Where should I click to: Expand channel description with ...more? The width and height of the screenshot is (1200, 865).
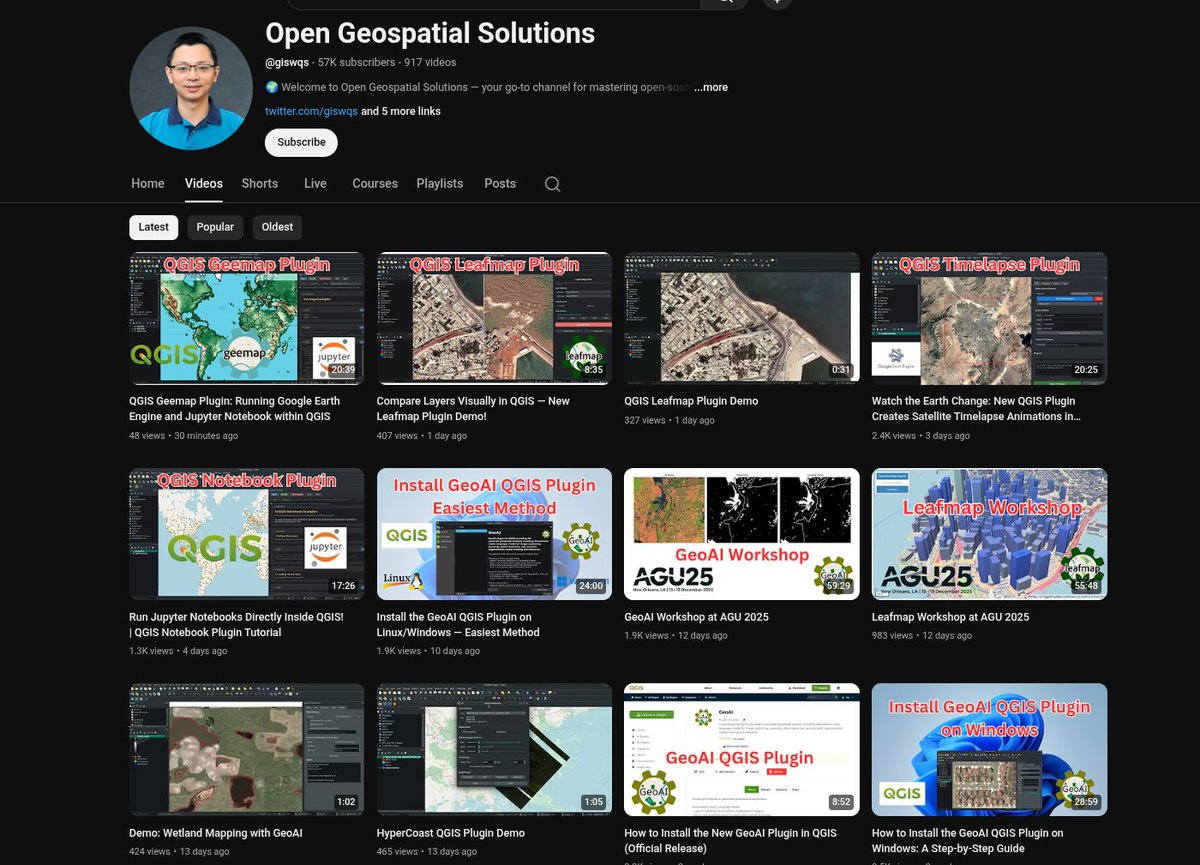(711, 87)
